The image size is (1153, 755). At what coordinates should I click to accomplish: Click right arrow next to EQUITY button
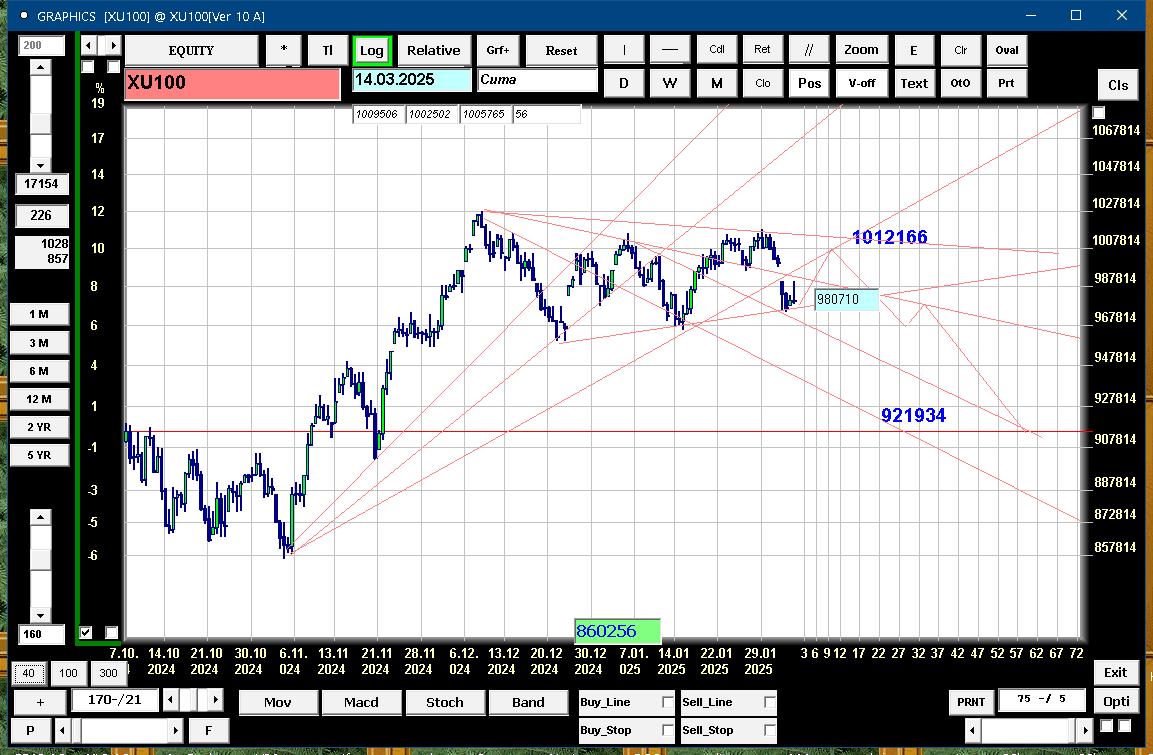coord(113,46)
